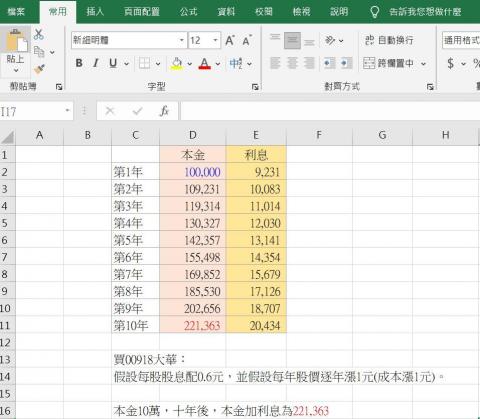
Task: Expand the underline style dropdown
Action: click(126, 63)
